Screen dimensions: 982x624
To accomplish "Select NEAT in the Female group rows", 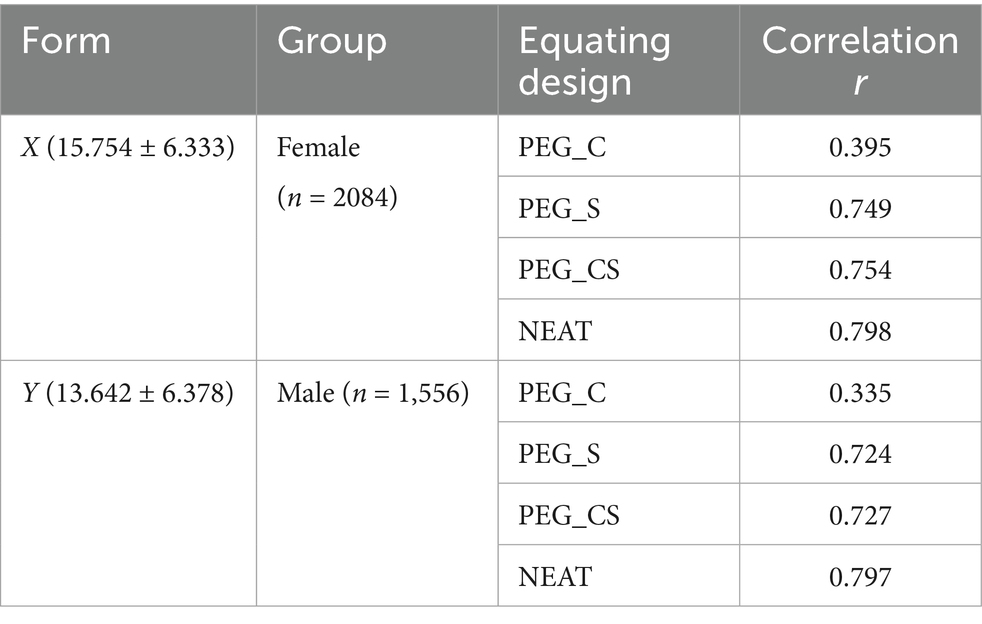I will (555, 331).
